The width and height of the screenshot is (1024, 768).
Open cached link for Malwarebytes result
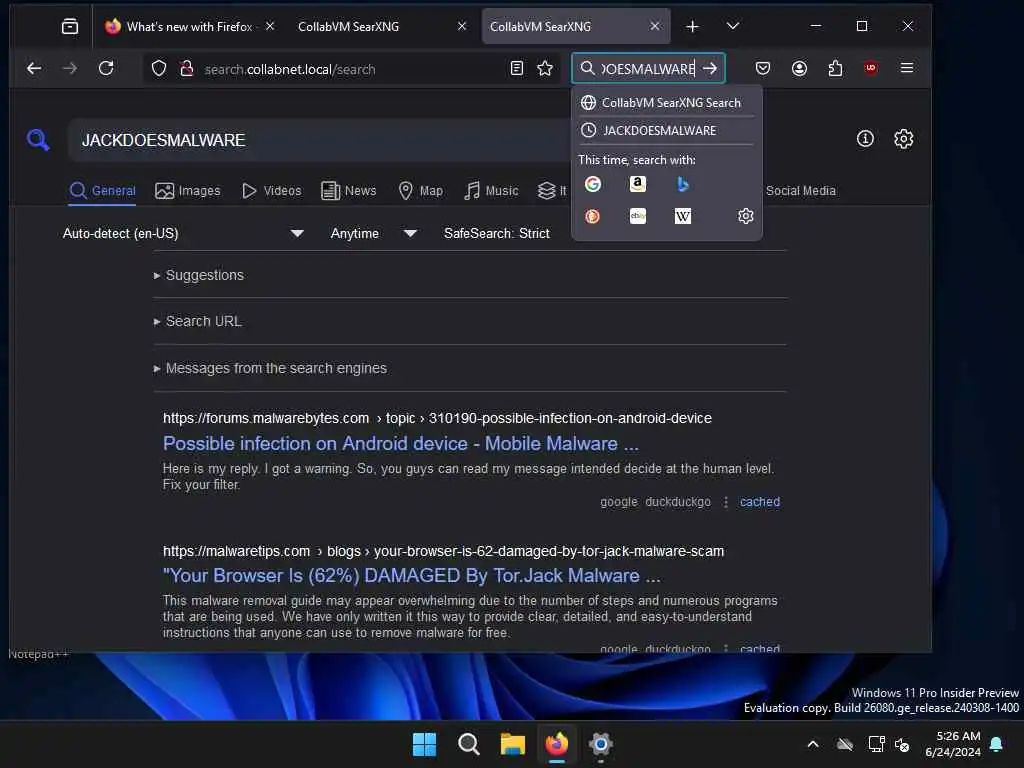(760, 502)
